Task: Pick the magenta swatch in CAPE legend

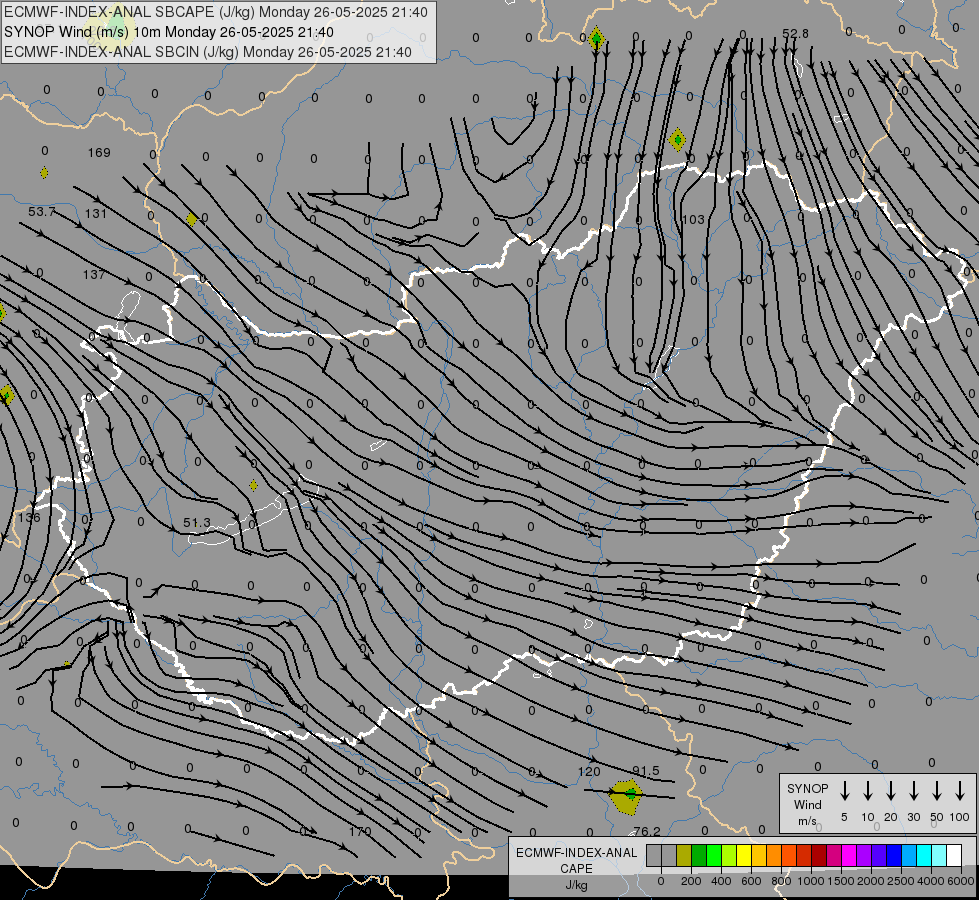Action: point(849,855)
